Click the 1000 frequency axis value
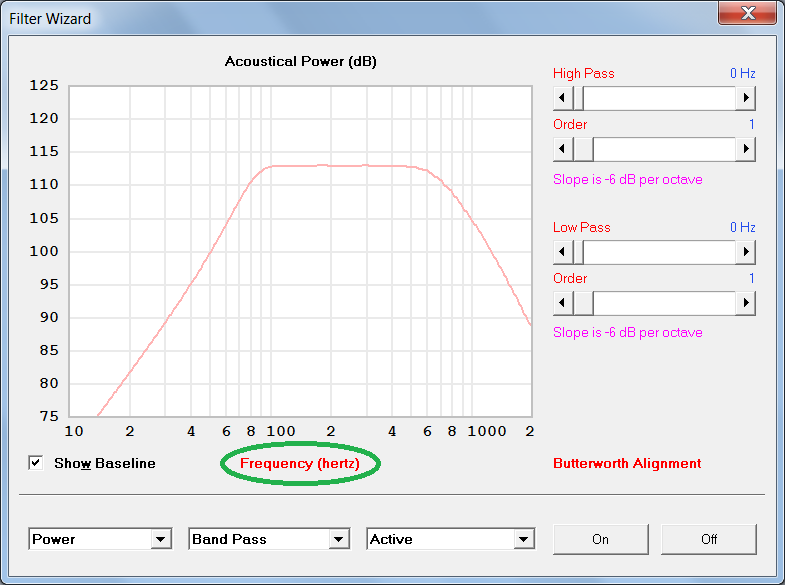Viewport: 785px width, 585px height. [487, 431]
